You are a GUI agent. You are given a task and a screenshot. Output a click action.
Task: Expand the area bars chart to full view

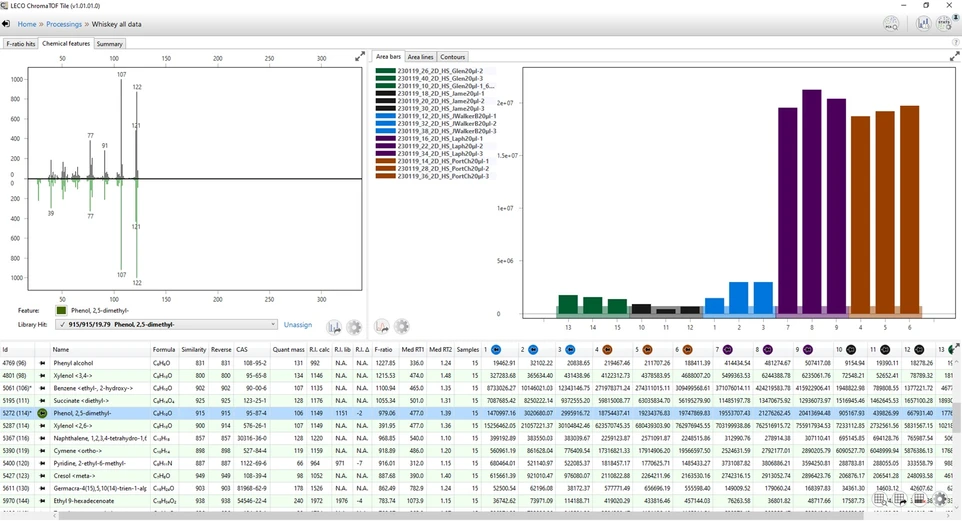(x=955, y=56)
